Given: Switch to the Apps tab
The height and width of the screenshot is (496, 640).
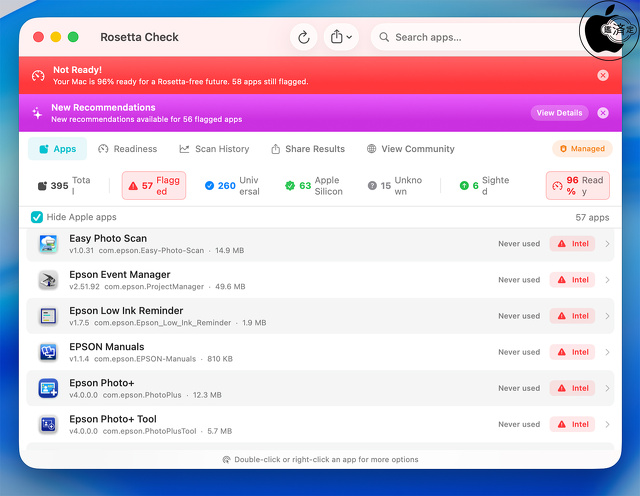Looking at the screenshot, I should point(58,149).
